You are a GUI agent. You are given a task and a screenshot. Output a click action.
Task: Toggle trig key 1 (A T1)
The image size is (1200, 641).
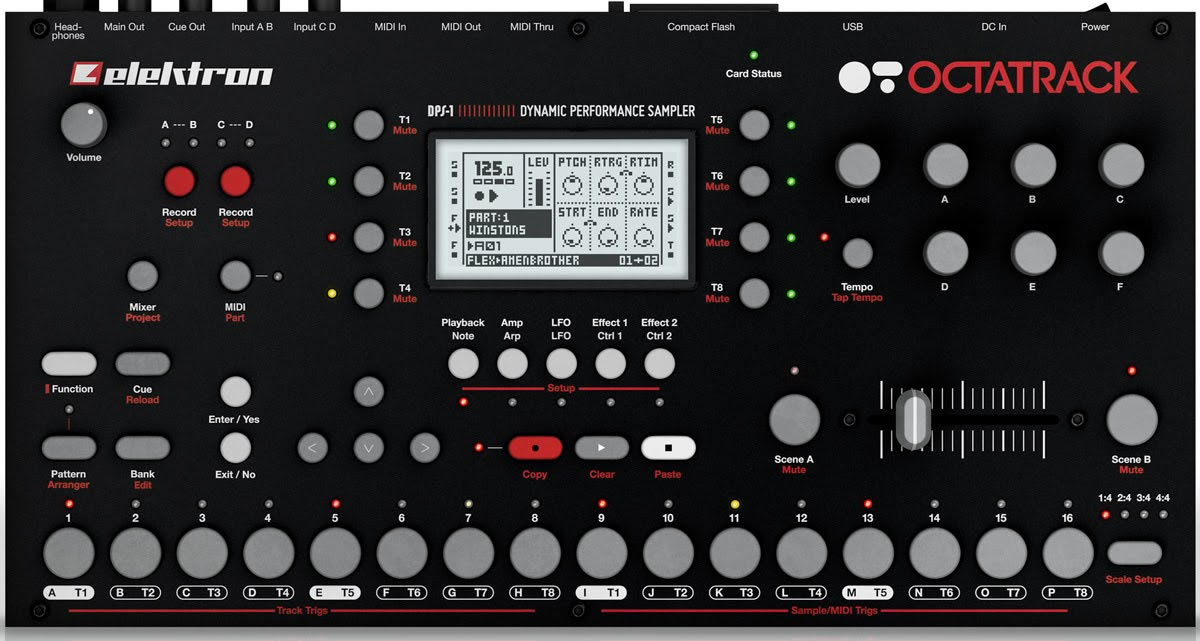click(x=68, y=553)
